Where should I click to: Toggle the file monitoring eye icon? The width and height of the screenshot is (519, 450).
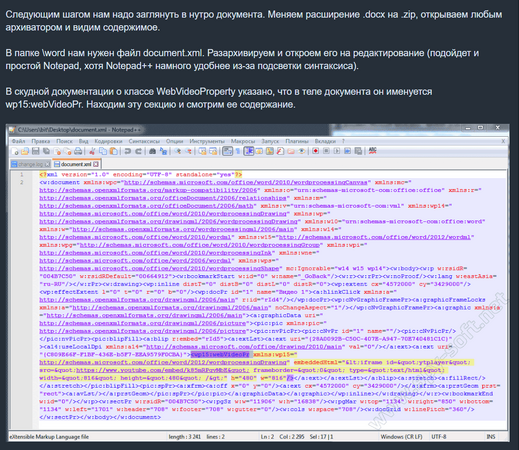301,151
